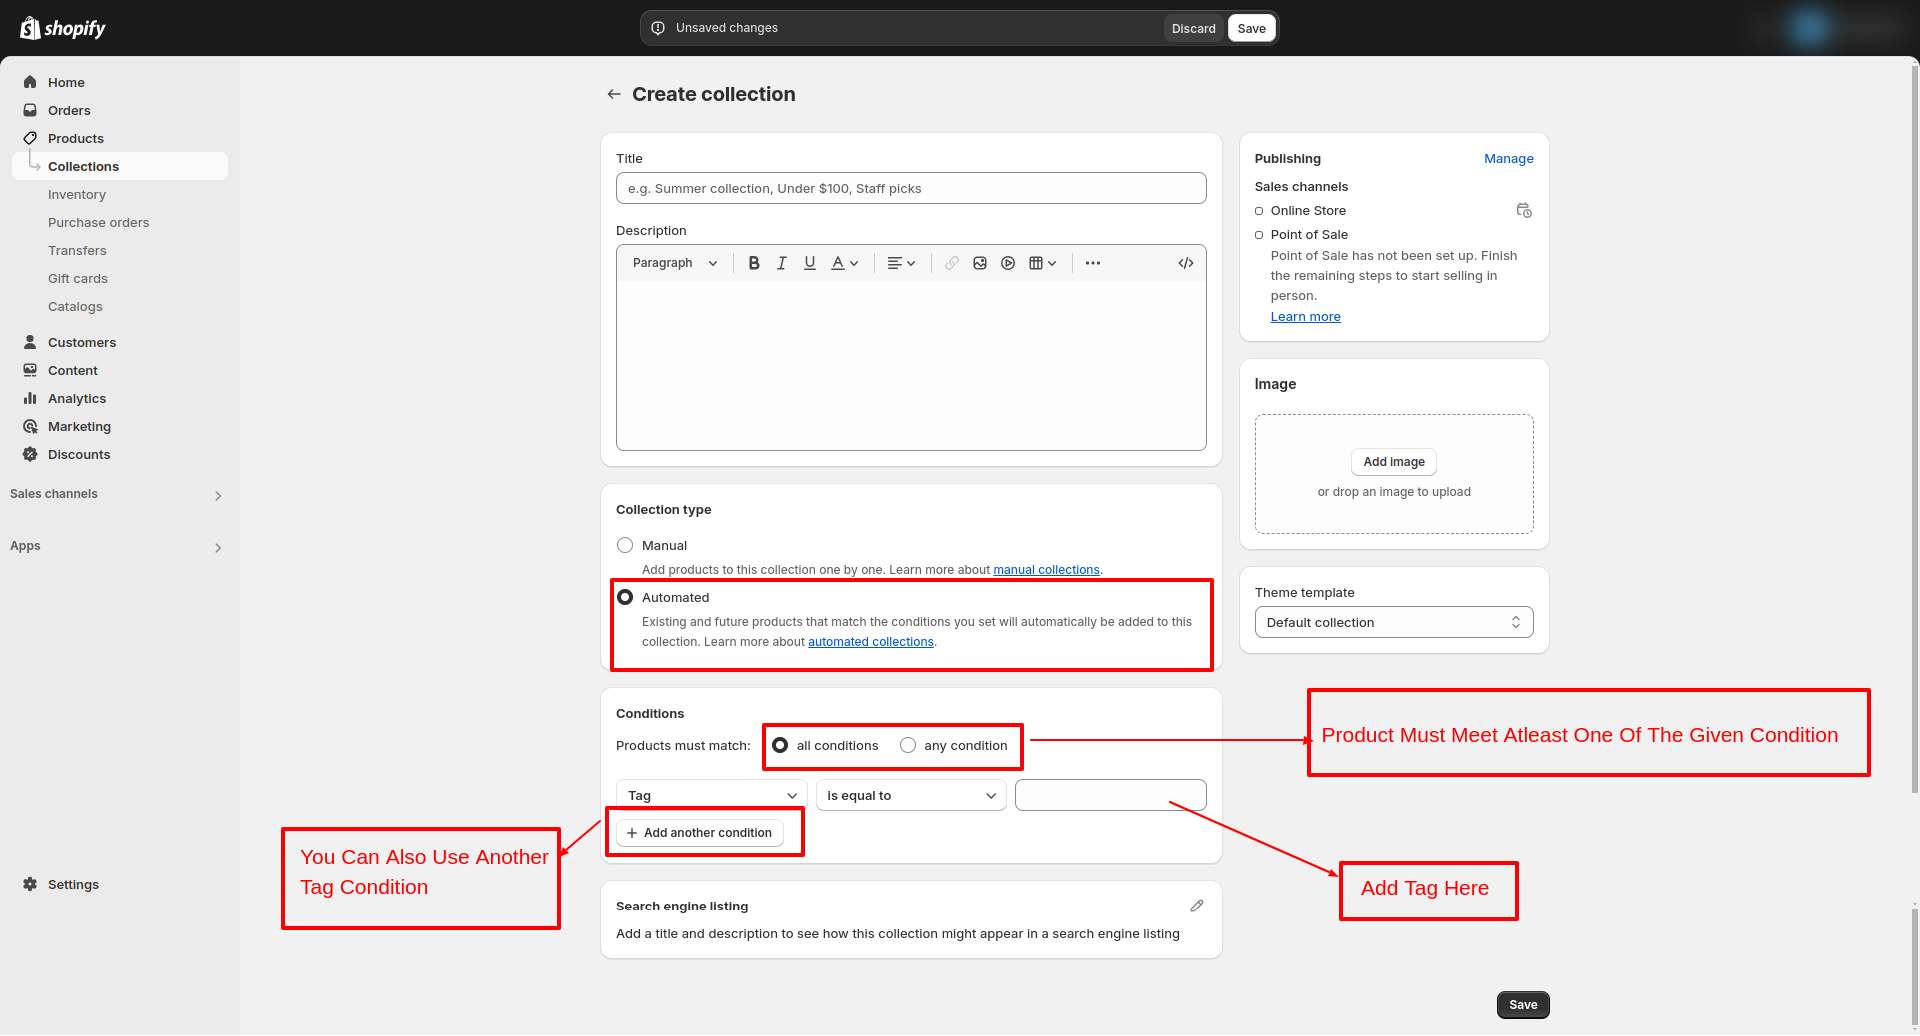Click Manage publishing link
The width and height of the screenshot is (1920, 1036).
[x=1509, y=158]
